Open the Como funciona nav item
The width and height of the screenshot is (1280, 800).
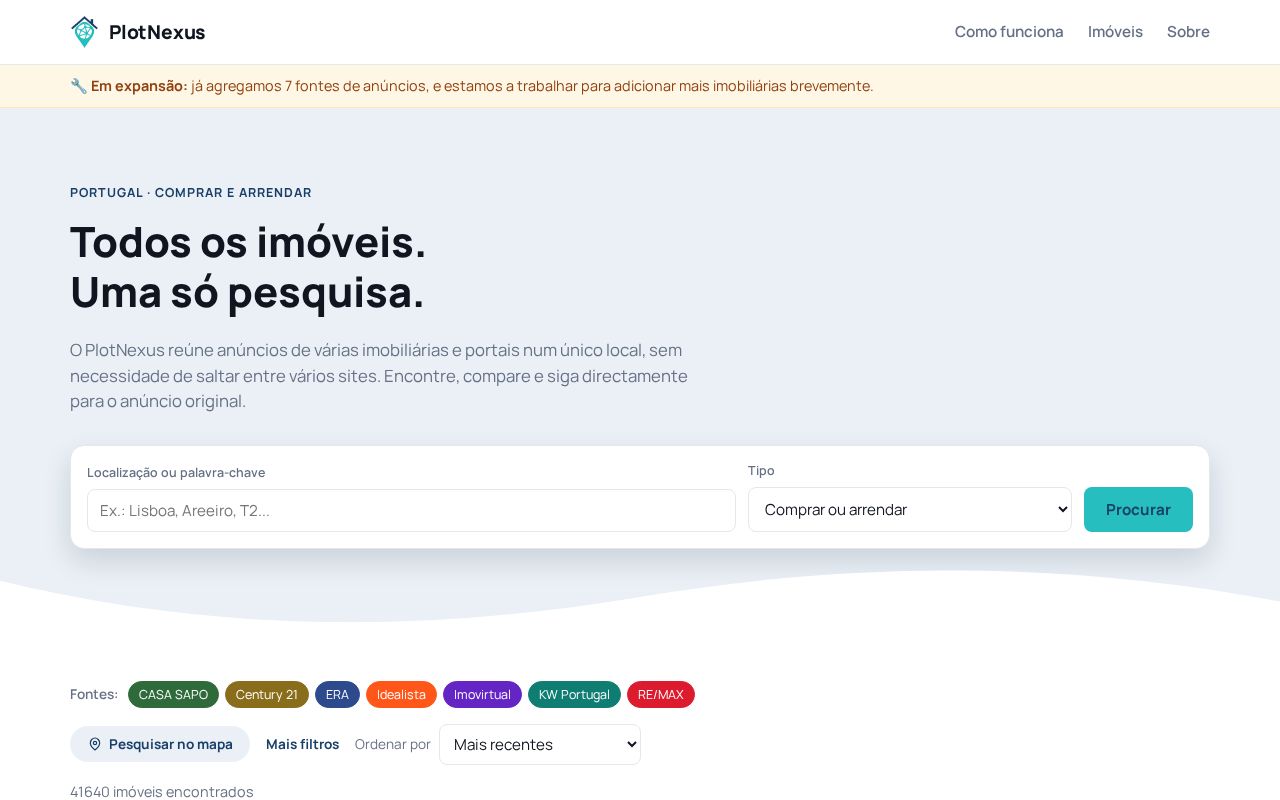pos(1009,32)
